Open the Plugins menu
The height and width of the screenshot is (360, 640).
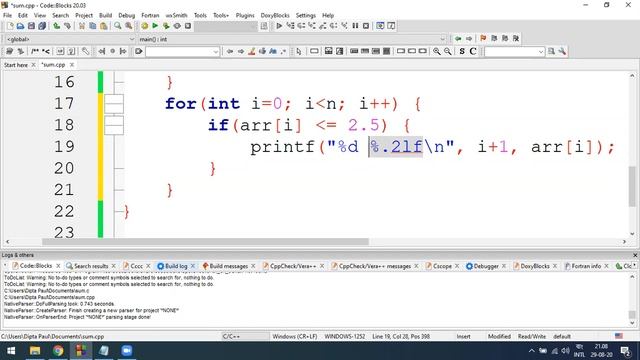[x=245, y=16]
